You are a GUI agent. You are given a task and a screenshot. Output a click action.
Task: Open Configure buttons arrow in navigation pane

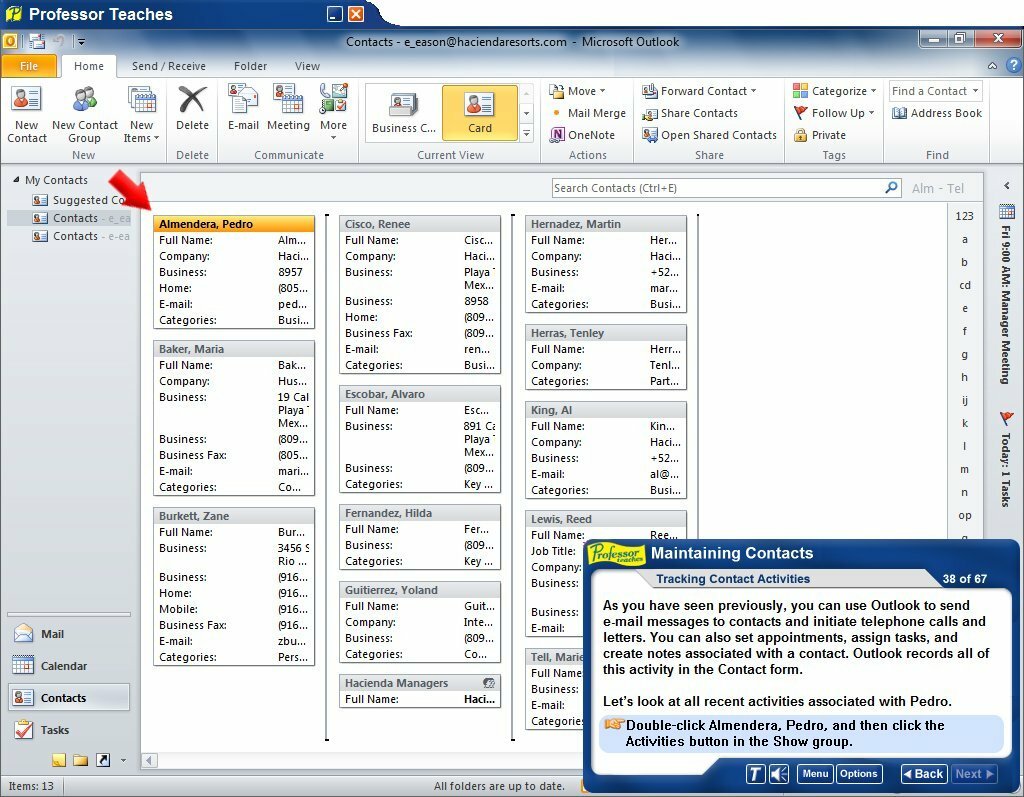(123, 760)
